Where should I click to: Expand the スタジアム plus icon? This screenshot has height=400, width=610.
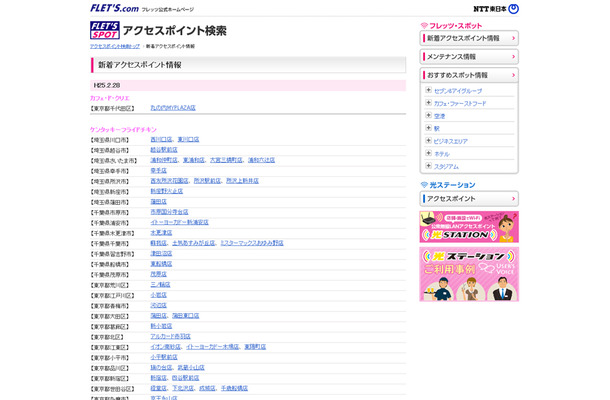(428, 166)
